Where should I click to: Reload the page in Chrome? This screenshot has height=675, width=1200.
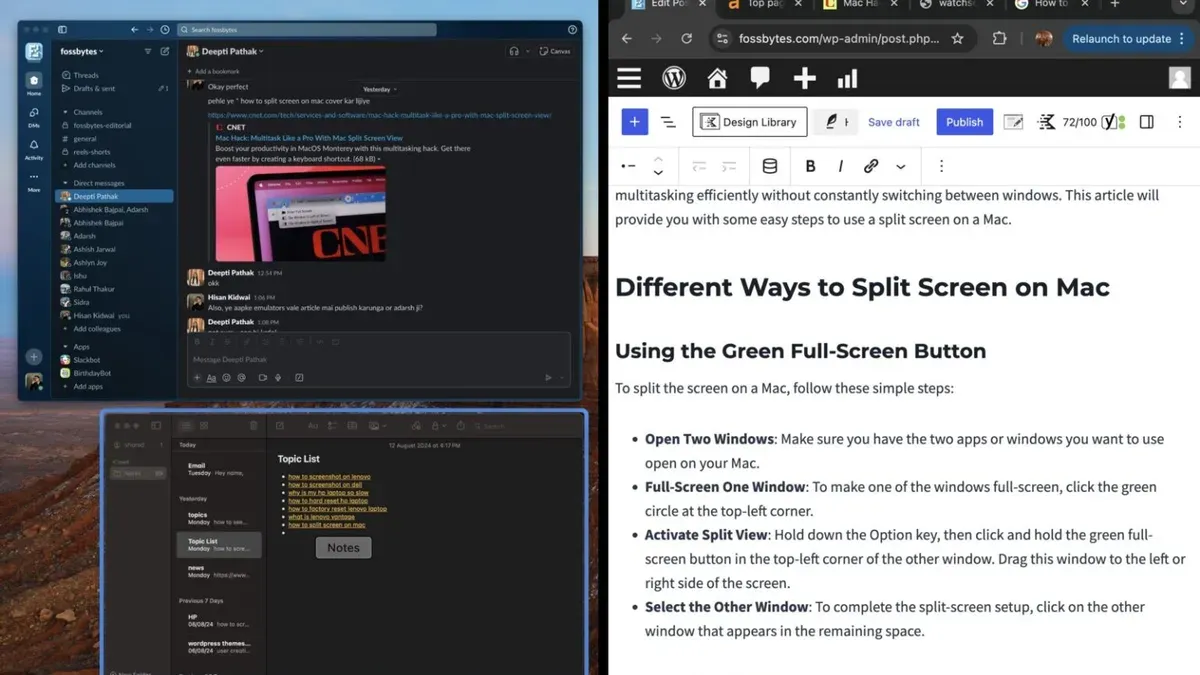pos(686,39)
